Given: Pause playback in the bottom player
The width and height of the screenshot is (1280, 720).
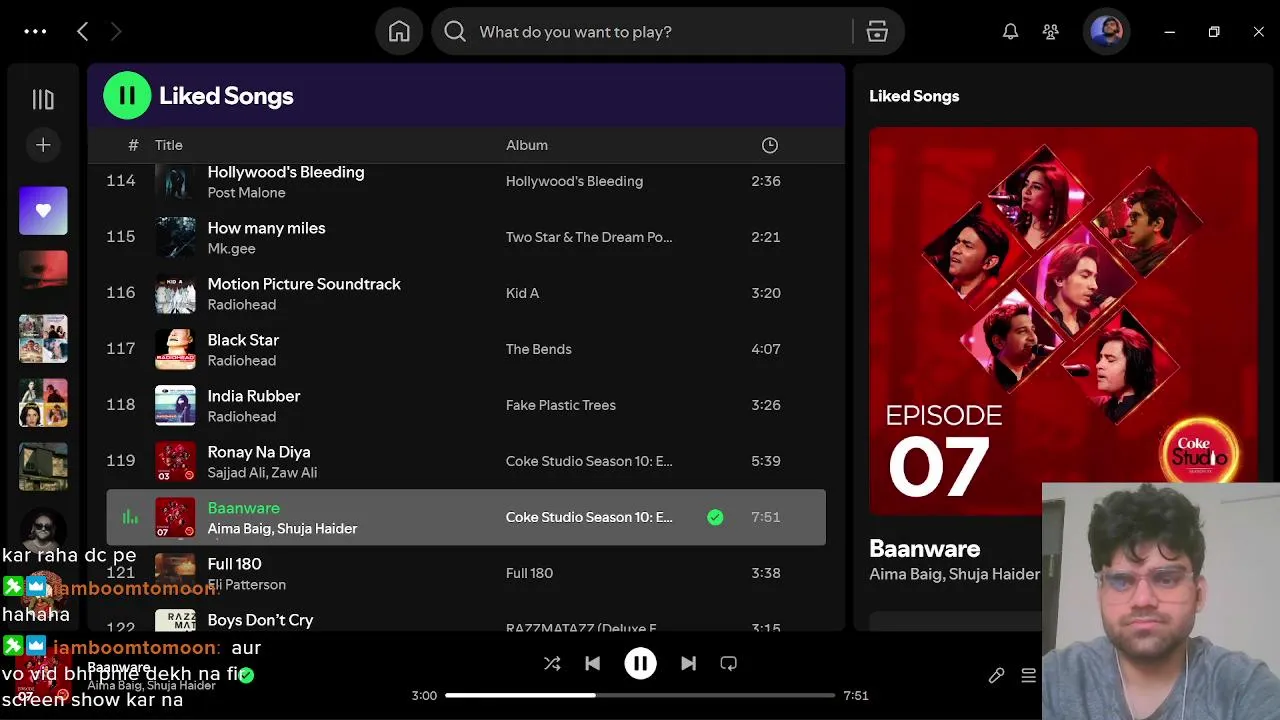Looking at the screenshot, I should 640,663.
